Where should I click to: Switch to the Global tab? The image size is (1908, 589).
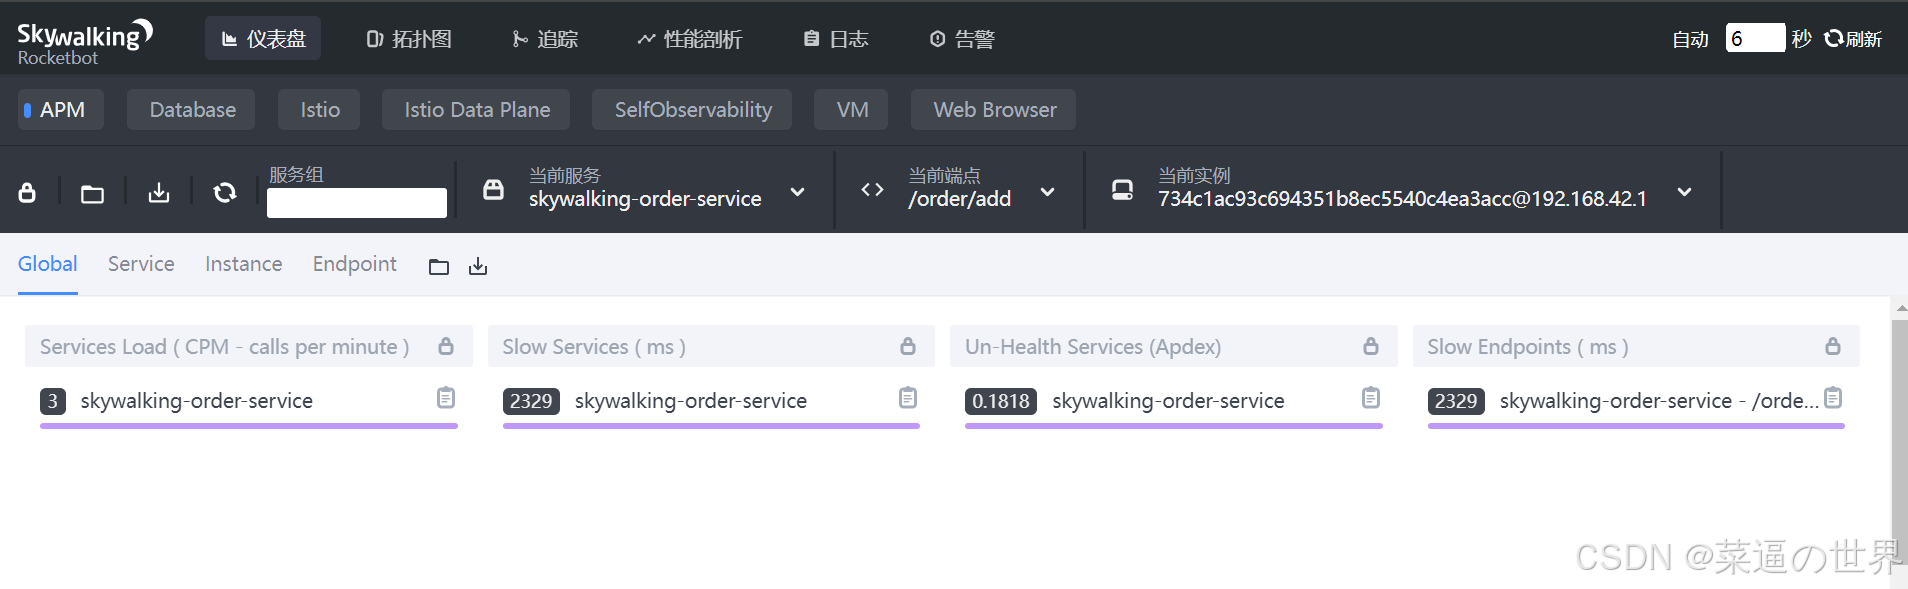[47, 264]
